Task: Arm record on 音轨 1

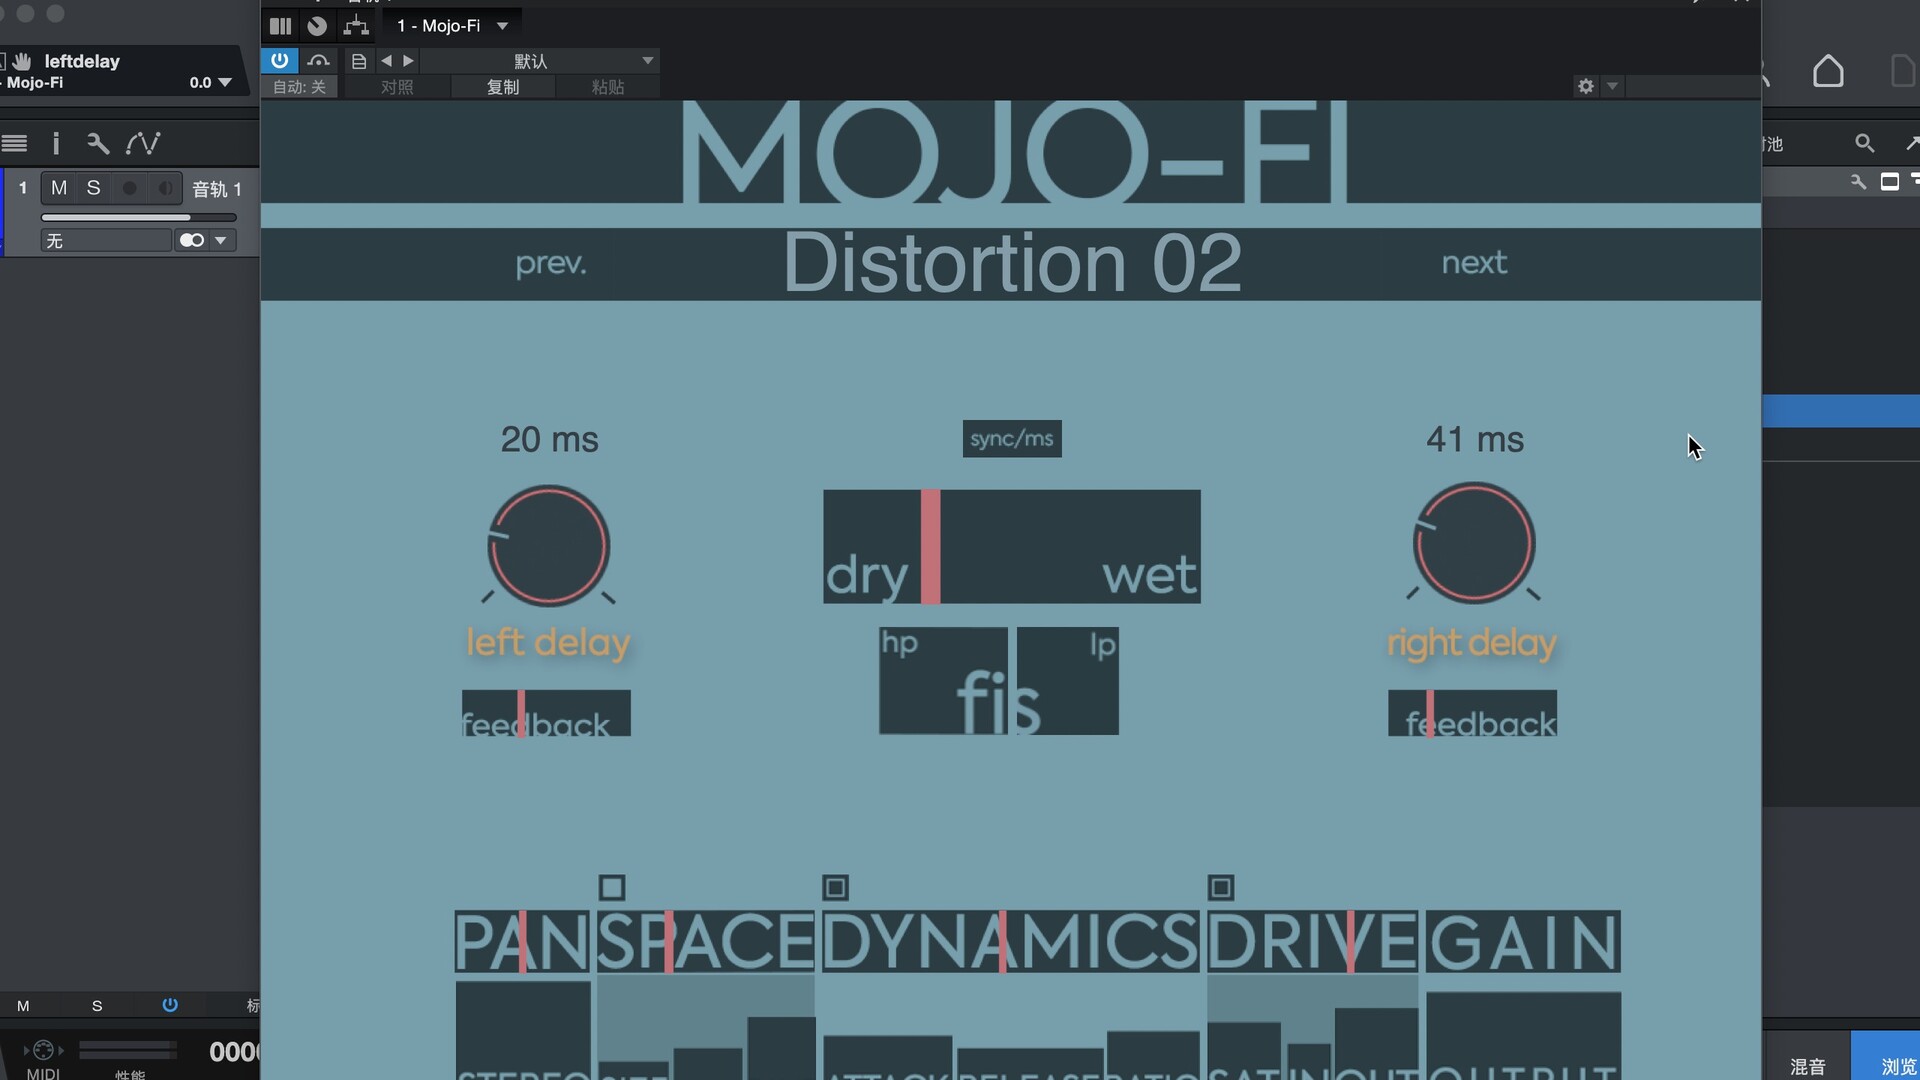Action: point(129,188)
